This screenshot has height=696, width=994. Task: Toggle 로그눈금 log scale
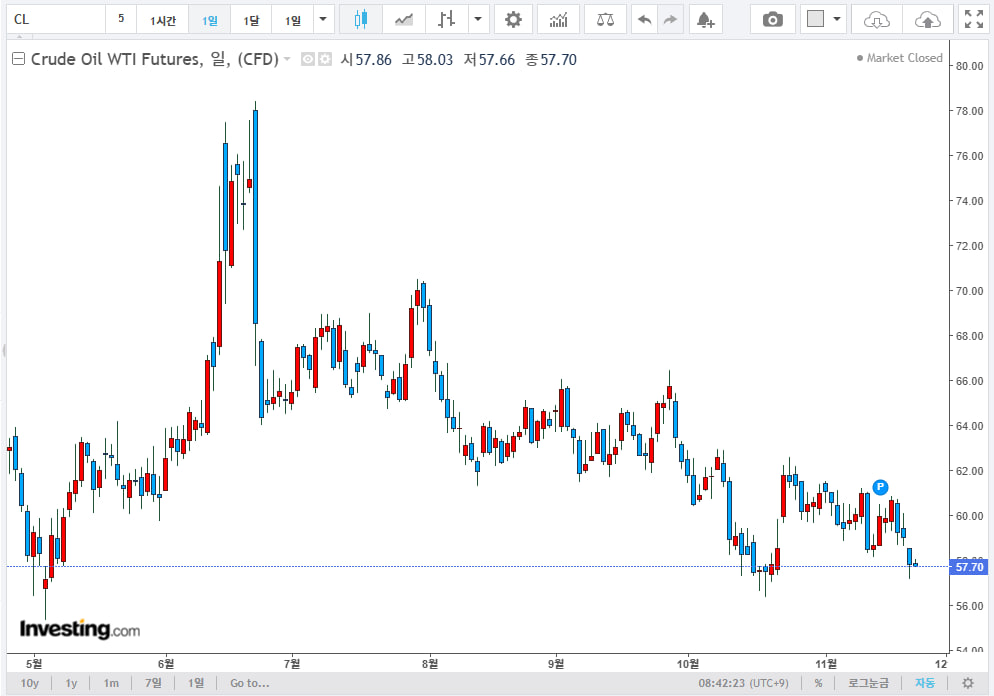coord(868,683)
